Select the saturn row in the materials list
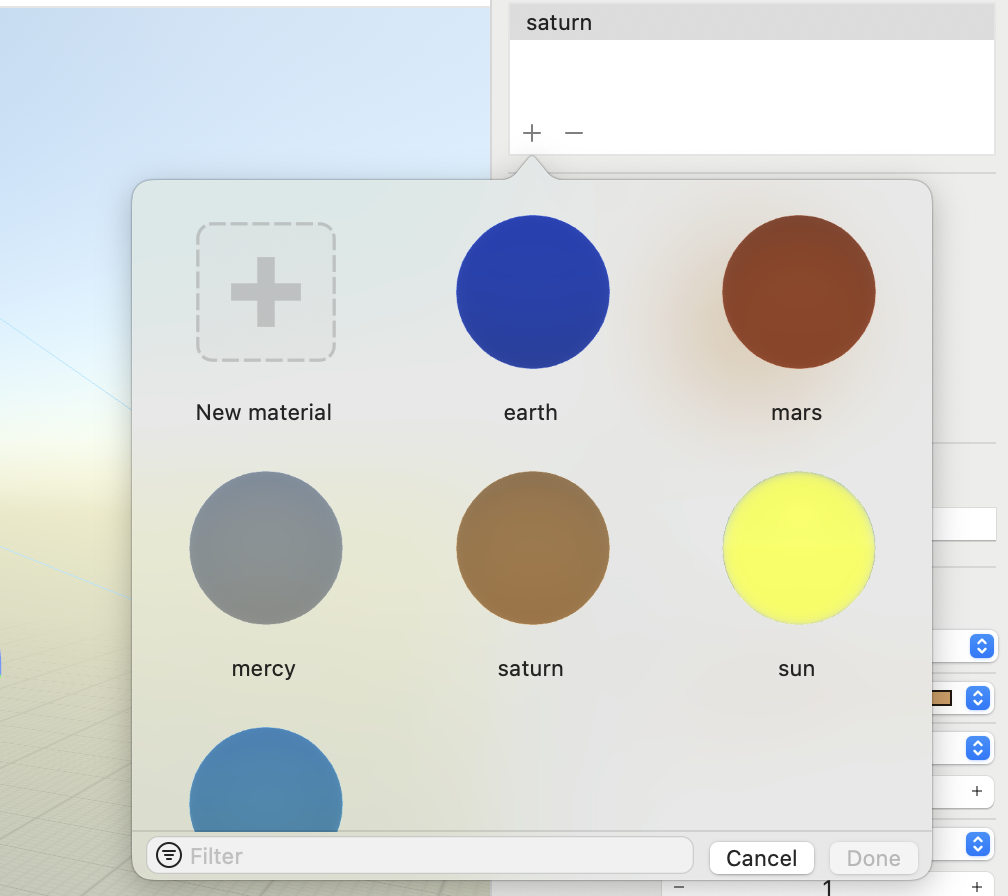Image resolution: width=1008 pixels, height=896 pixels. [750, 22]
